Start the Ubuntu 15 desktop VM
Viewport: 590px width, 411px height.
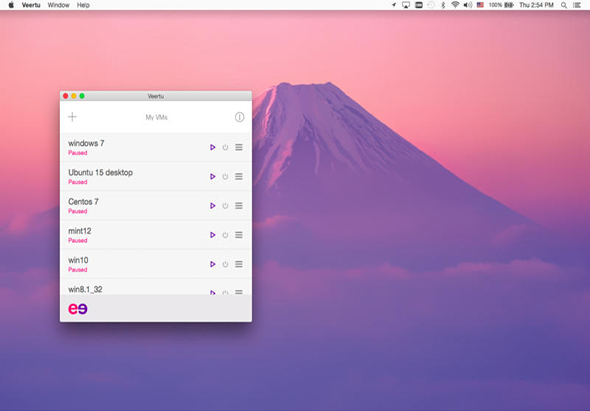213,176
